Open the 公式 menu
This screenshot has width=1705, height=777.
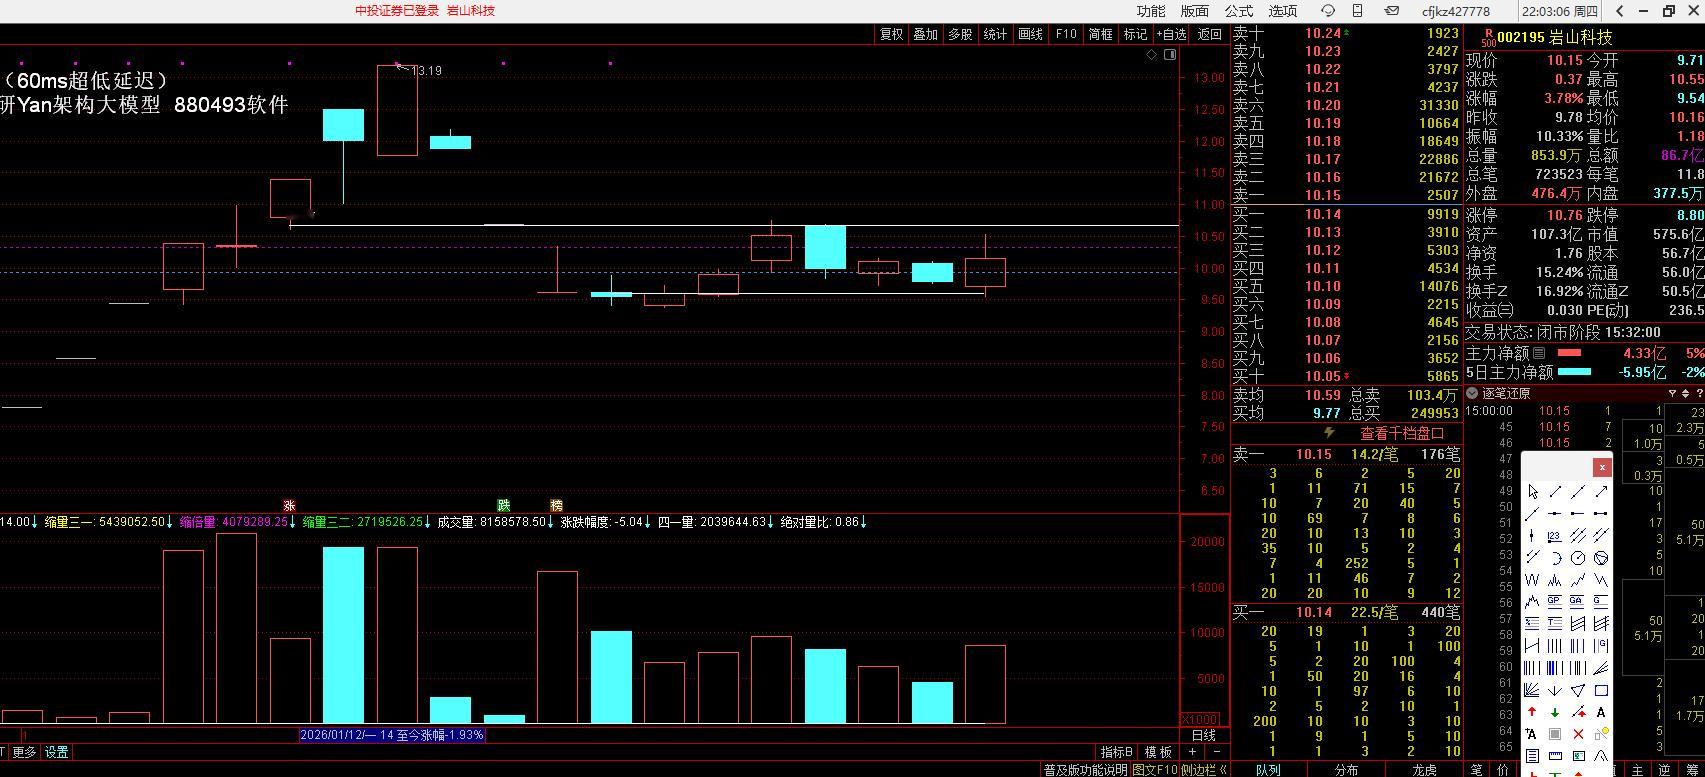pyautogui.click(x=1239, y=11)
